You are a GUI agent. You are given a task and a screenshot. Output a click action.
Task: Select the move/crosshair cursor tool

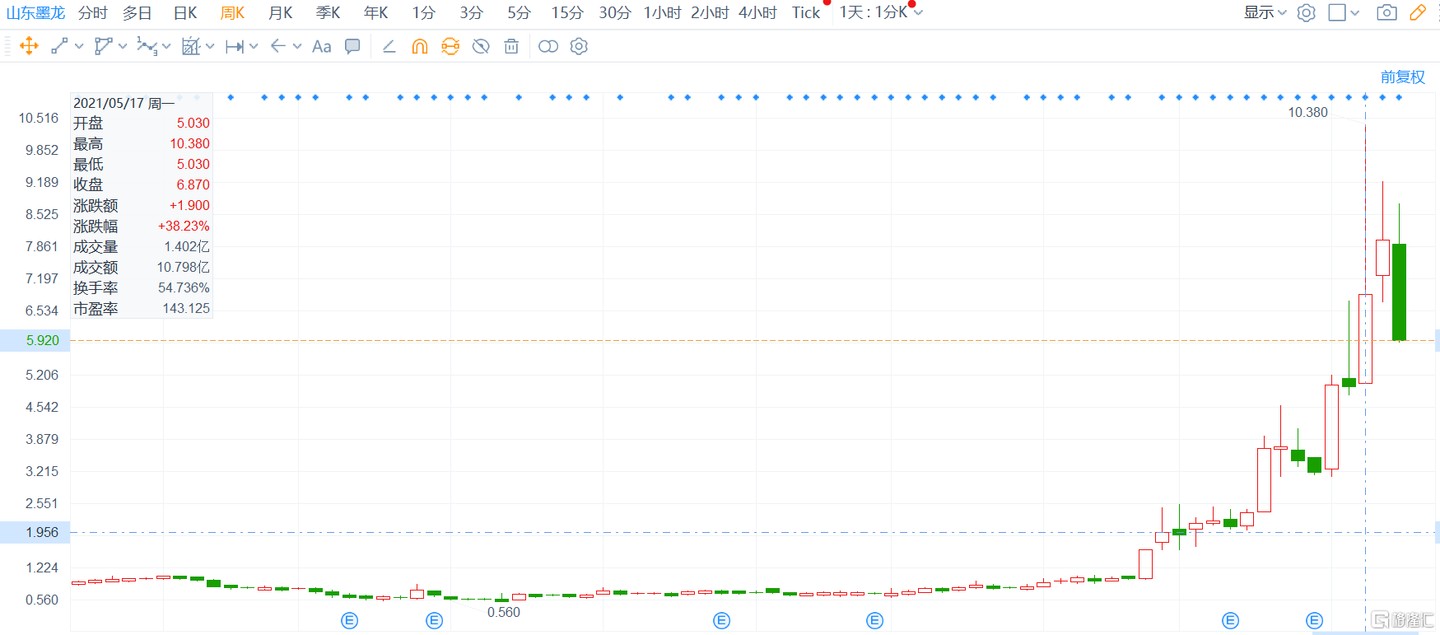tap(29, 46)
